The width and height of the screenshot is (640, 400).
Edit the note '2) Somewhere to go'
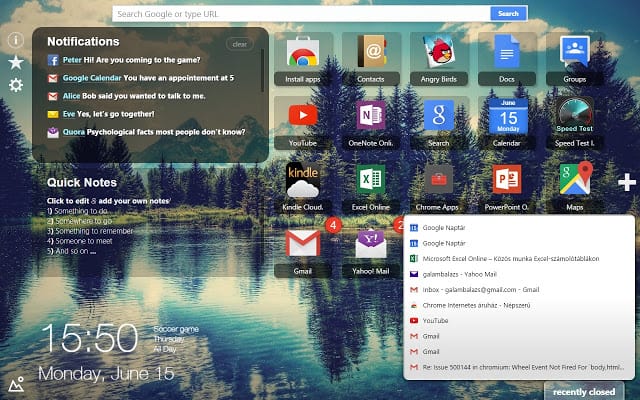pos(79,221)
